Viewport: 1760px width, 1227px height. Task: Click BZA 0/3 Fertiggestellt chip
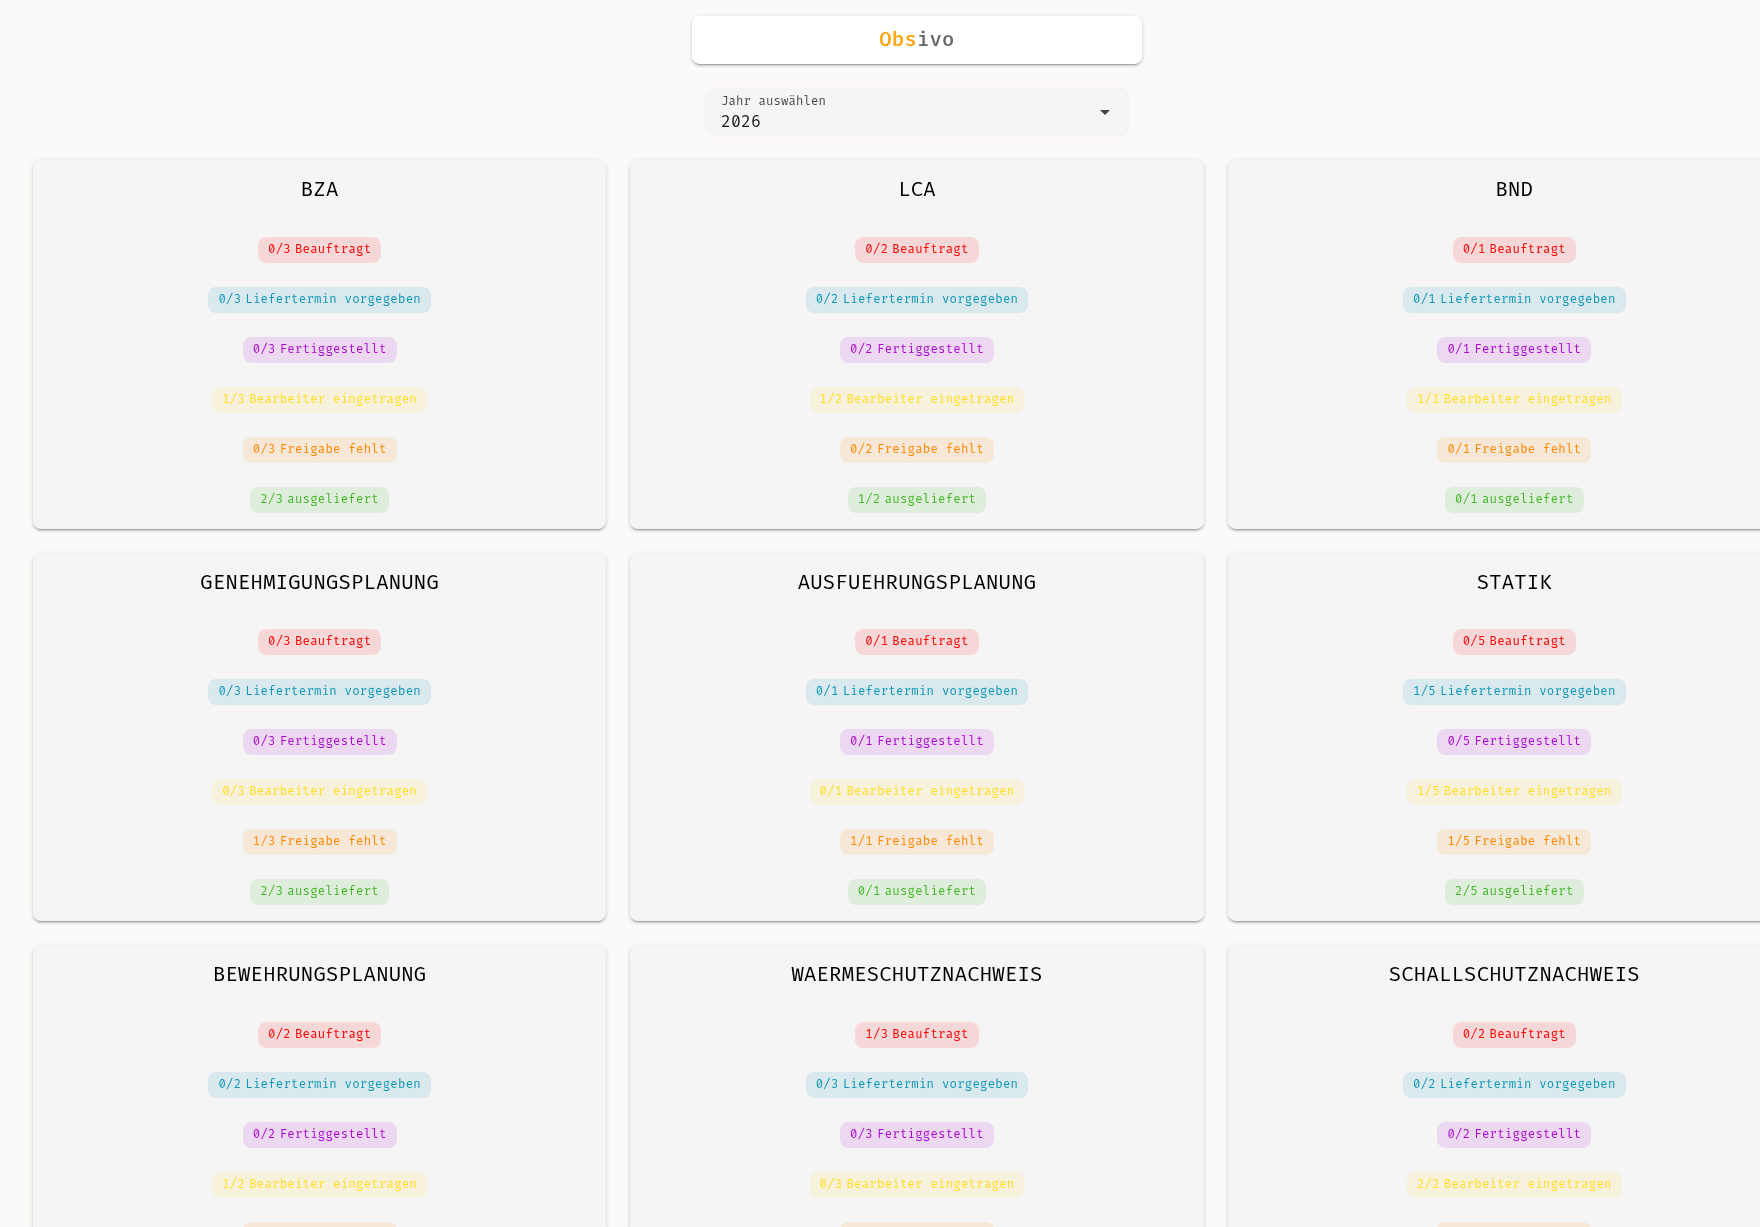click(320, 350)
